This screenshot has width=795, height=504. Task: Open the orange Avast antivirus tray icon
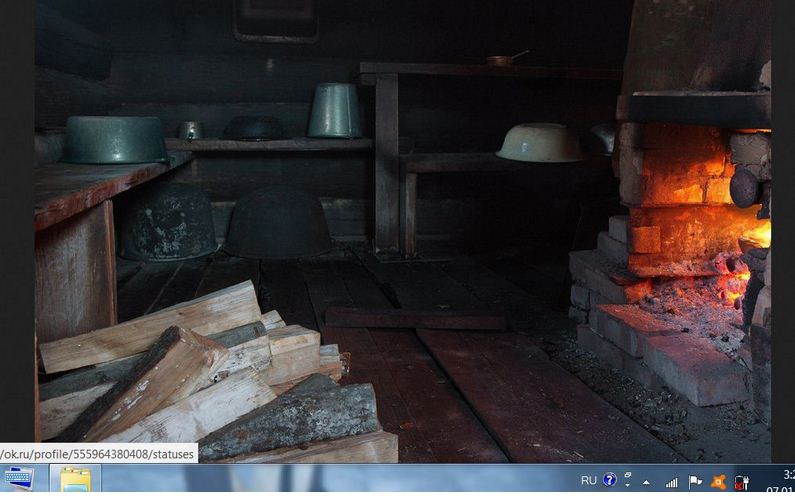pyautogui.click(x=718, y=482)
